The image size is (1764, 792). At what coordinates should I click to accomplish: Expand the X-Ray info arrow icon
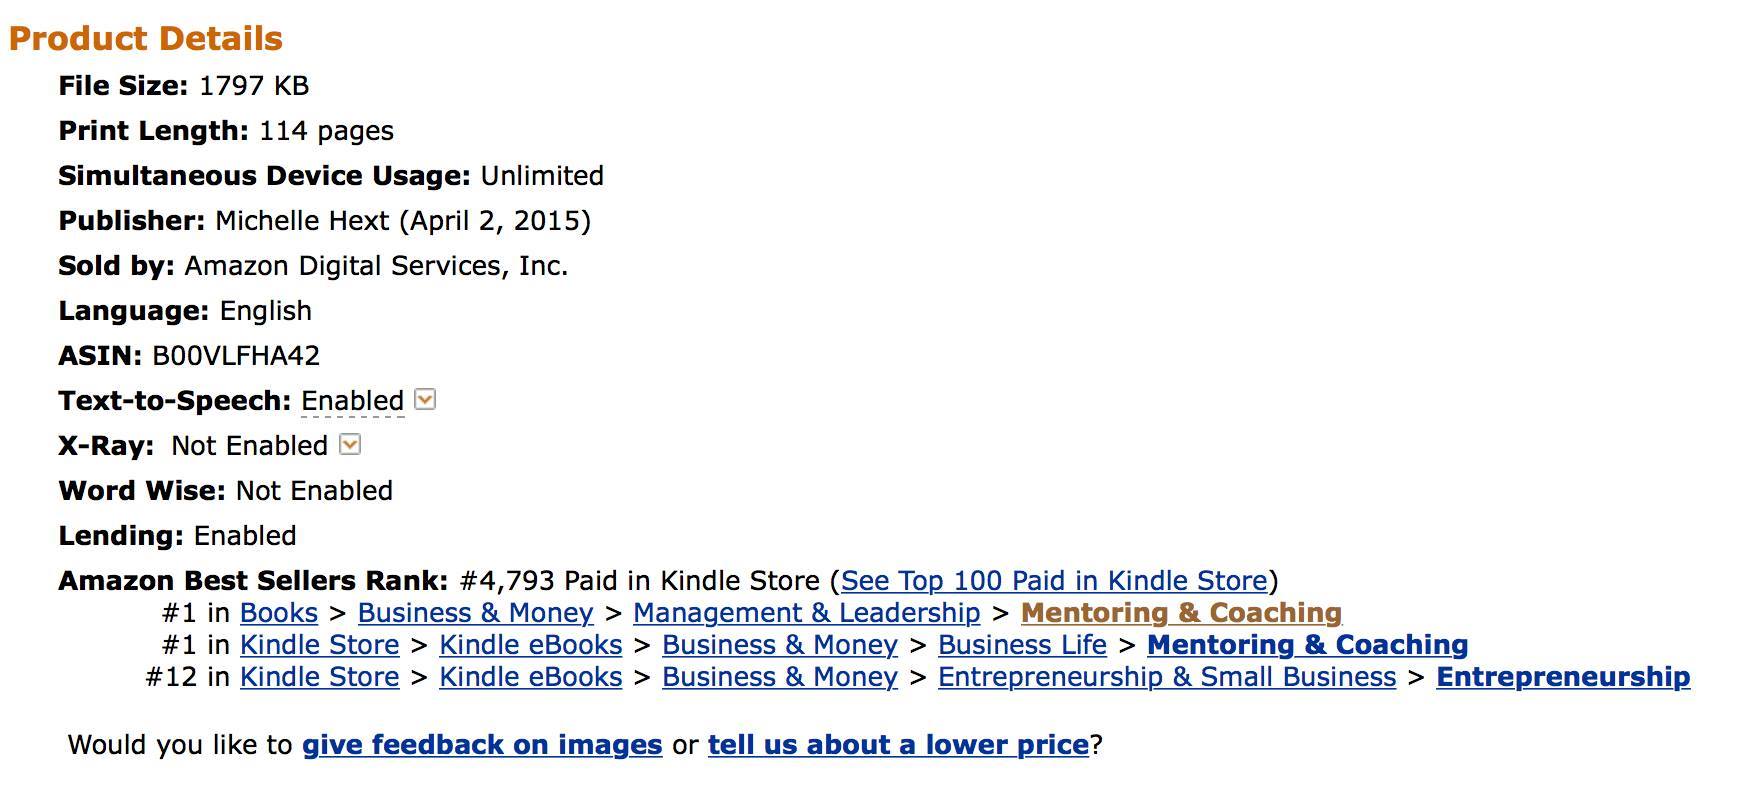[350, 444]
